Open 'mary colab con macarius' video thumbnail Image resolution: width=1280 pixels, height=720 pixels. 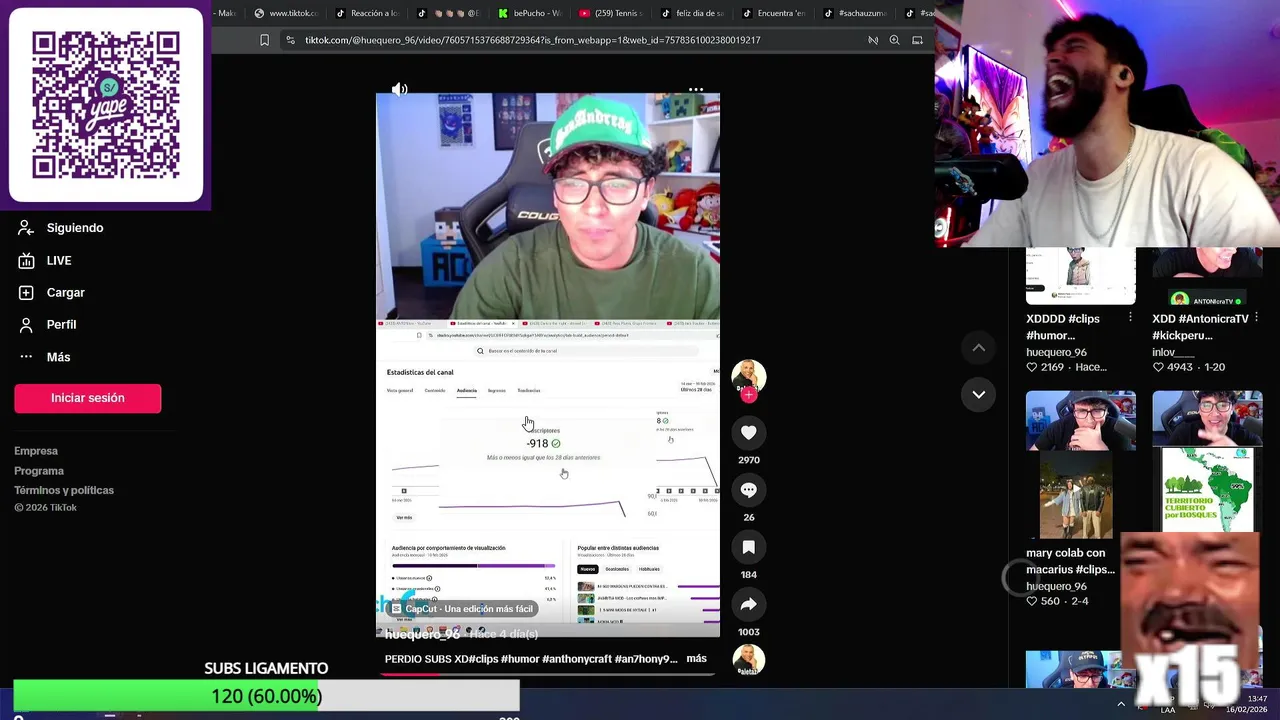point(1080,465)
